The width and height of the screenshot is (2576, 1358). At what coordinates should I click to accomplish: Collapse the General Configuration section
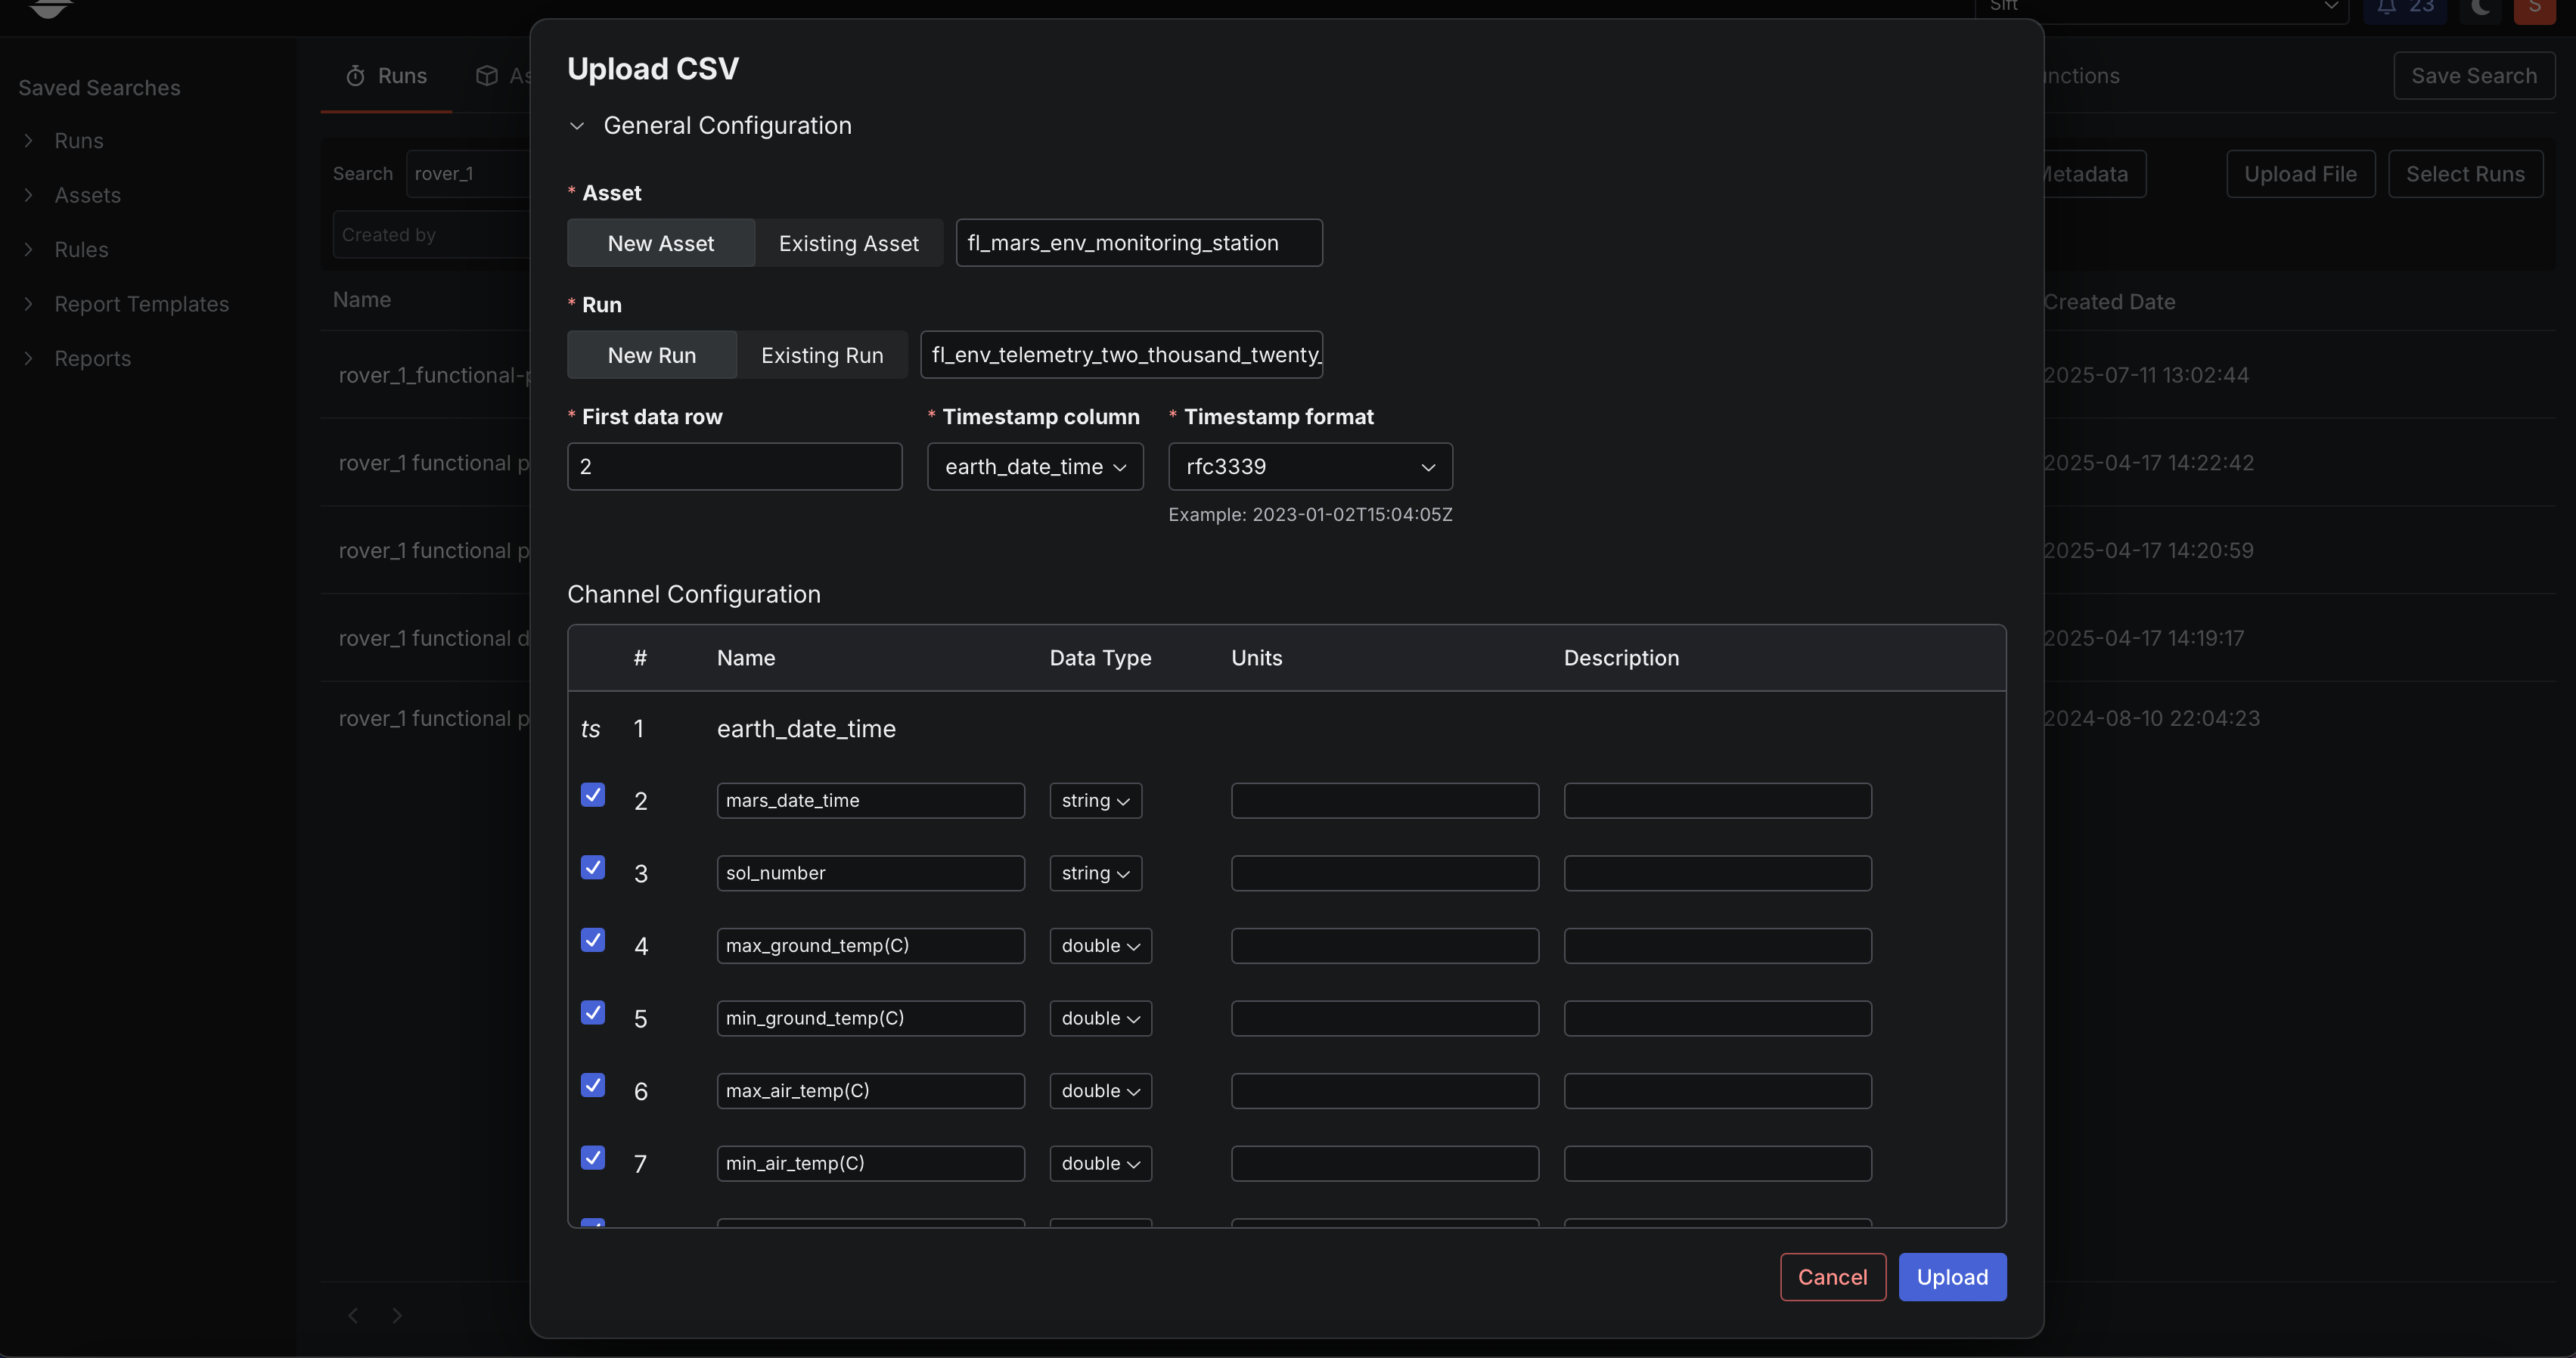577,126
